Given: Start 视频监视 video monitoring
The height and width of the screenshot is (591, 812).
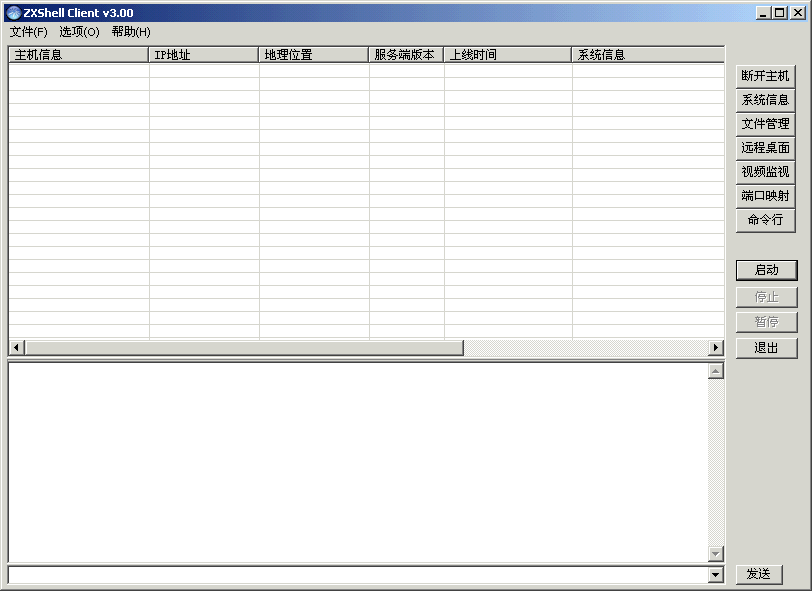Looking at the screenshot, I should [x=765, y=171].
